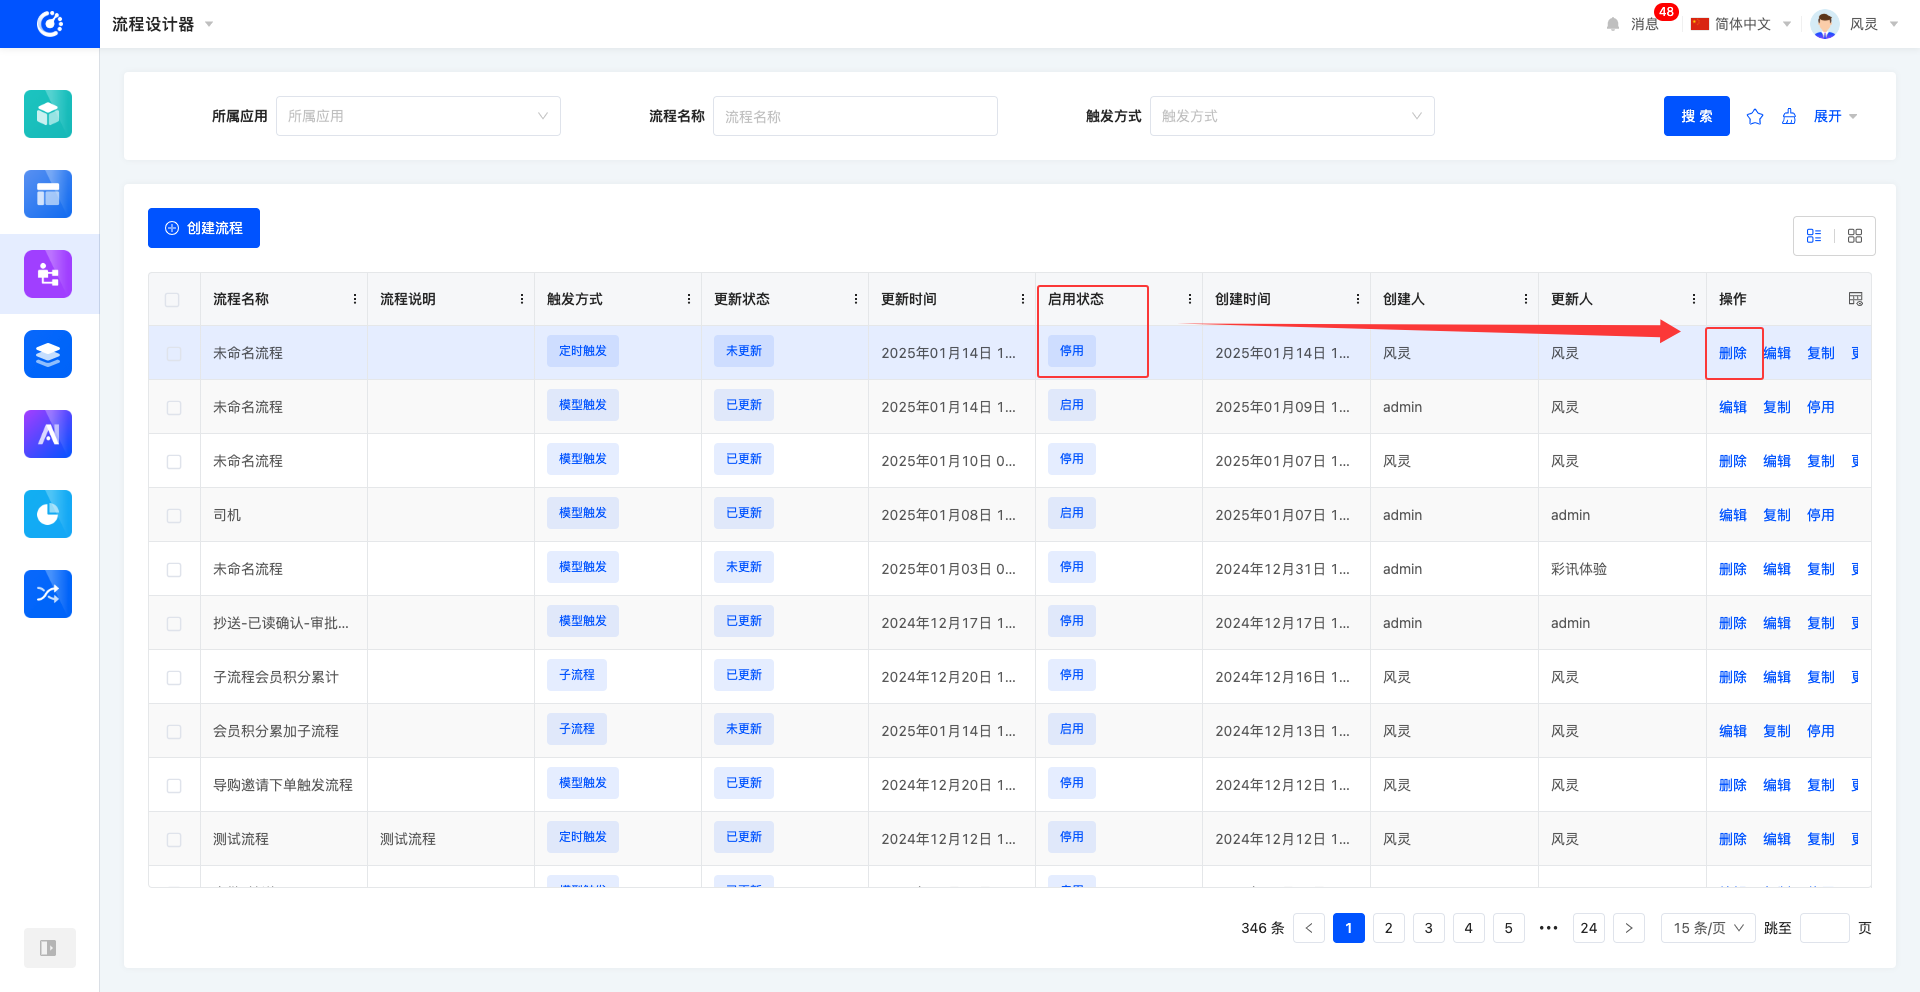Click the shuffle arrows sidebar icon

pyautogui.click(x=48, y=594)
